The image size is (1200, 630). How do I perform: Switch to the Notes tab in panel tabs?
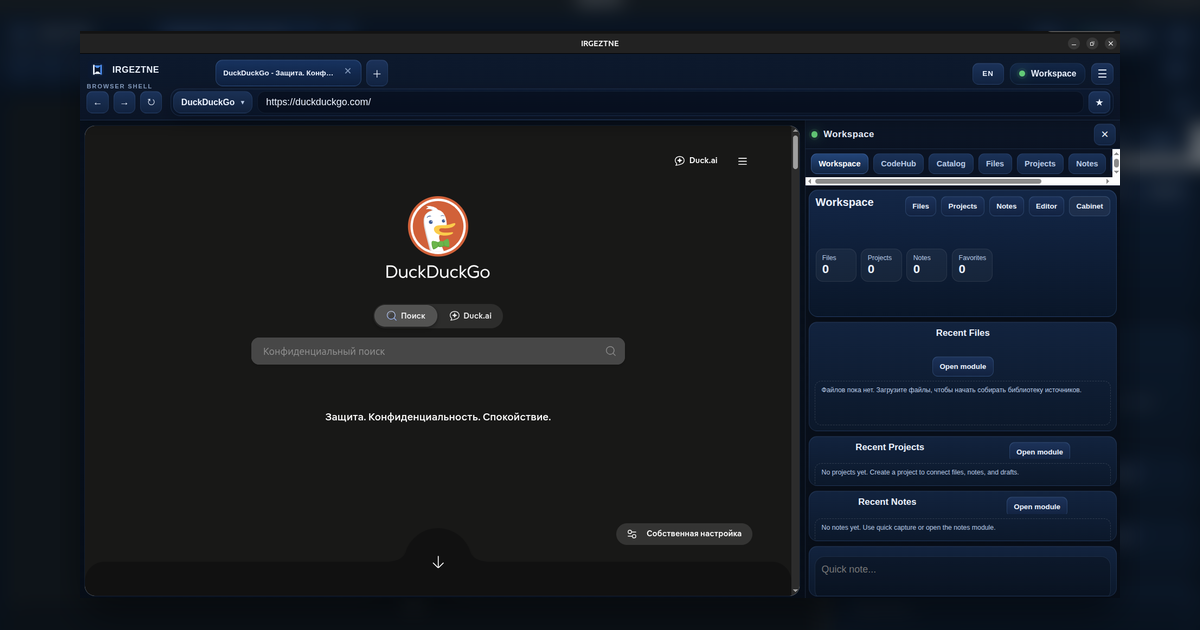1088,163
